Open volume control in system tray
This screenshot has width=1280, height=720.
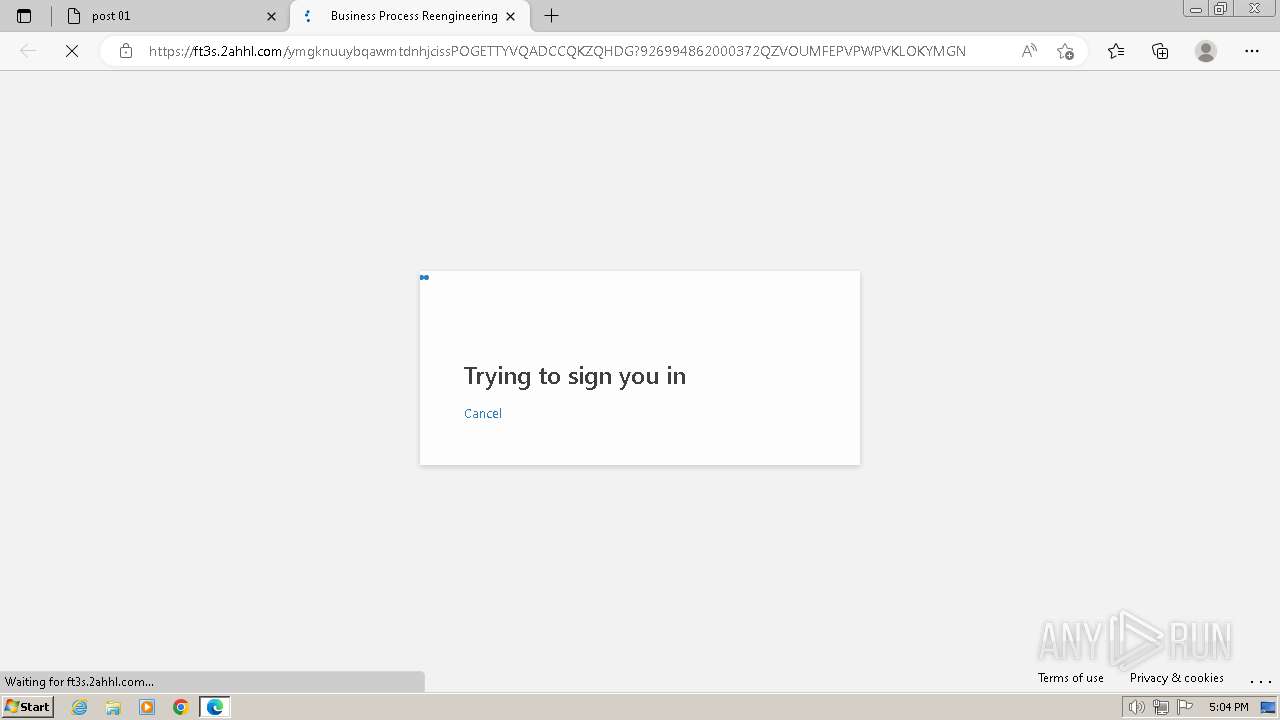pyautogui.click(x=1136, y=707)
